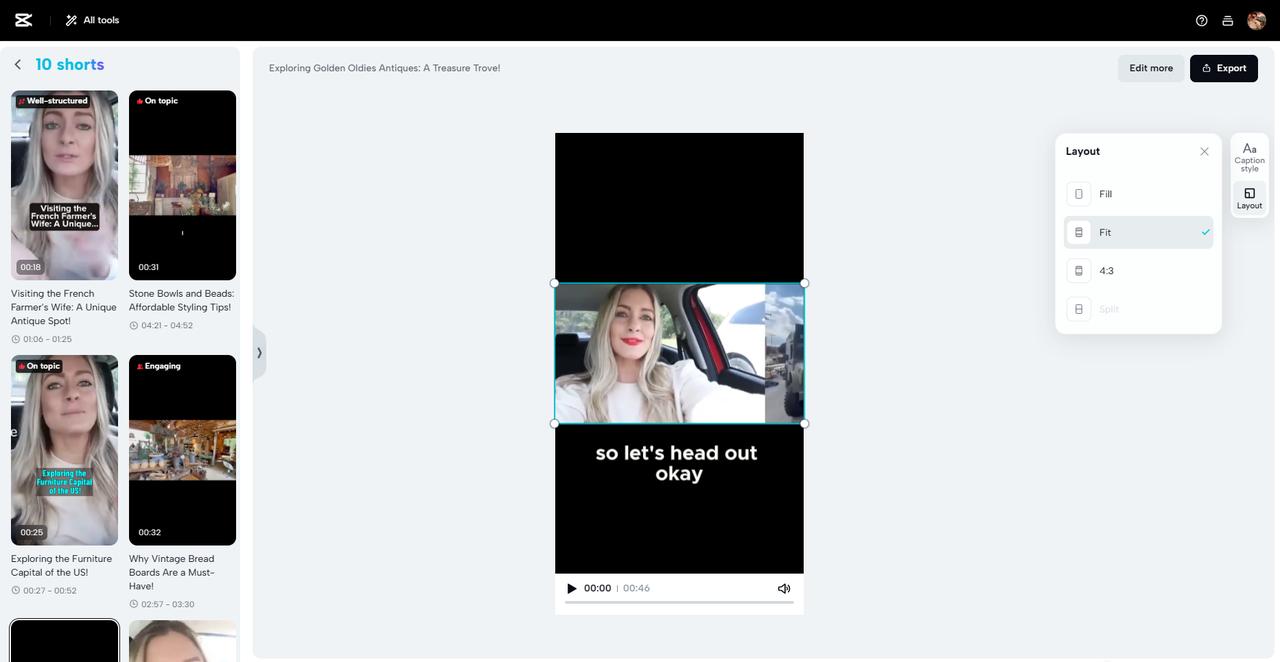Play the video preview
Screen dimensions: 1280x662
572,588
